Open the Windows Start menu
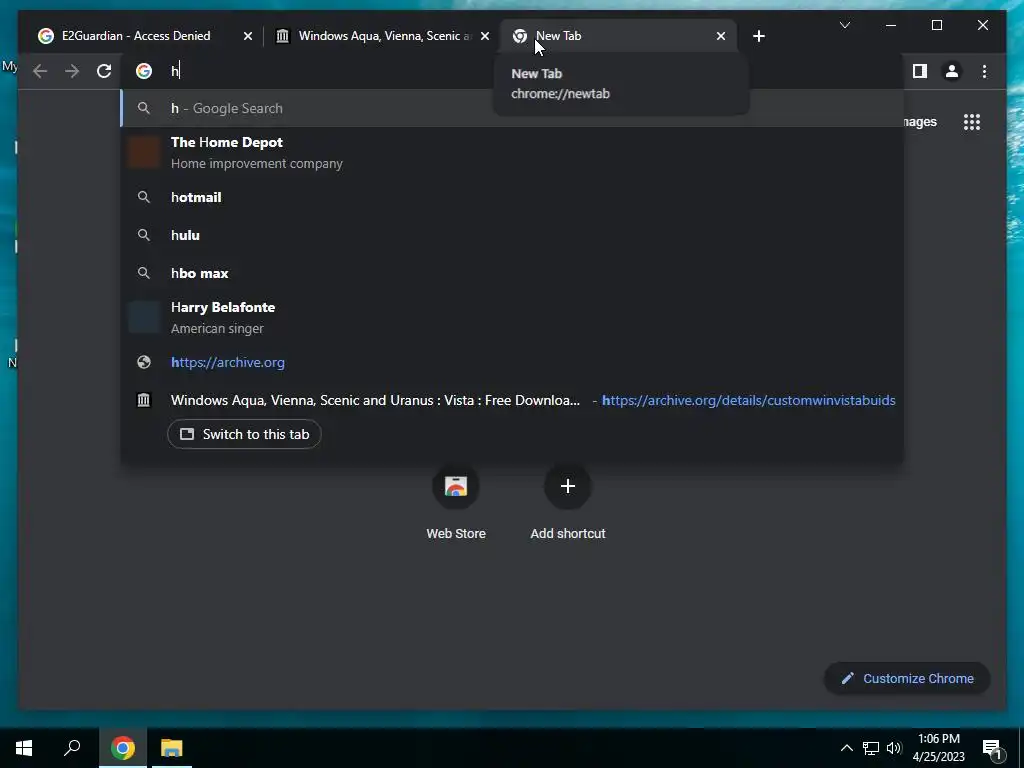 [x=24, y=748]
